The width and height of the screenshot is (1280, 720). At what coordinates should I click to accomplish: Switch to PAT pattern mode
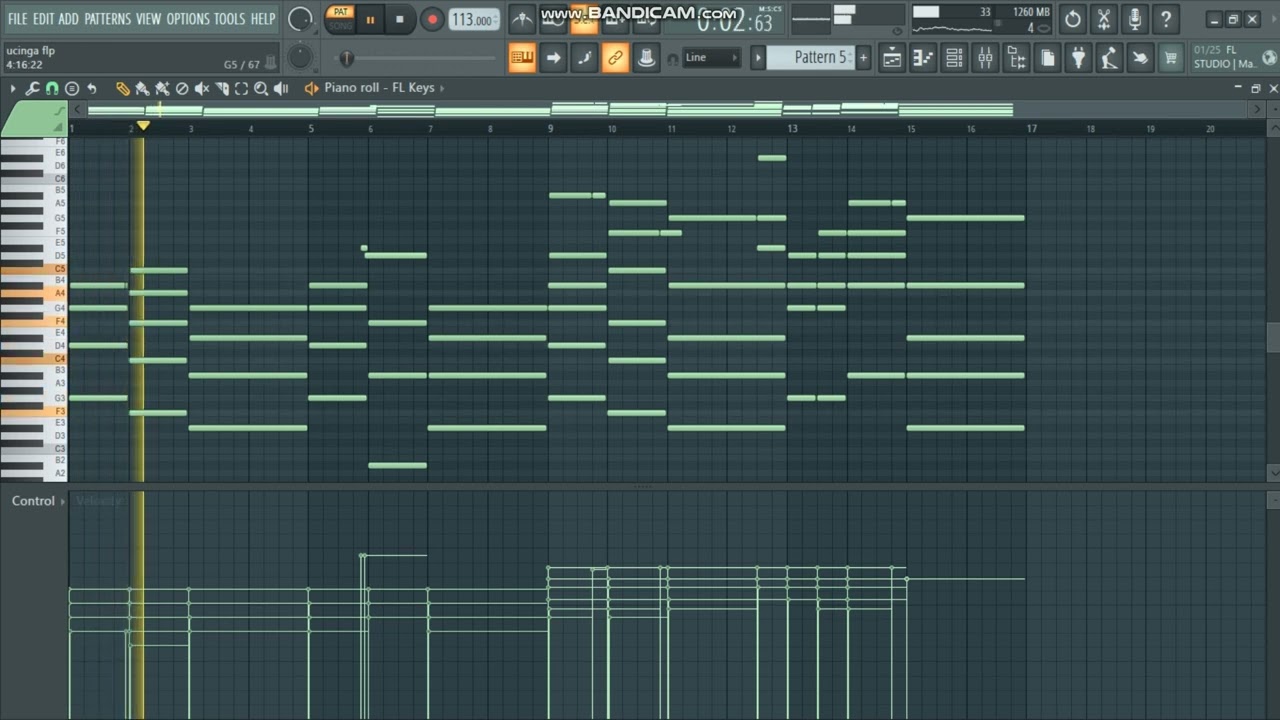(341, 13)
